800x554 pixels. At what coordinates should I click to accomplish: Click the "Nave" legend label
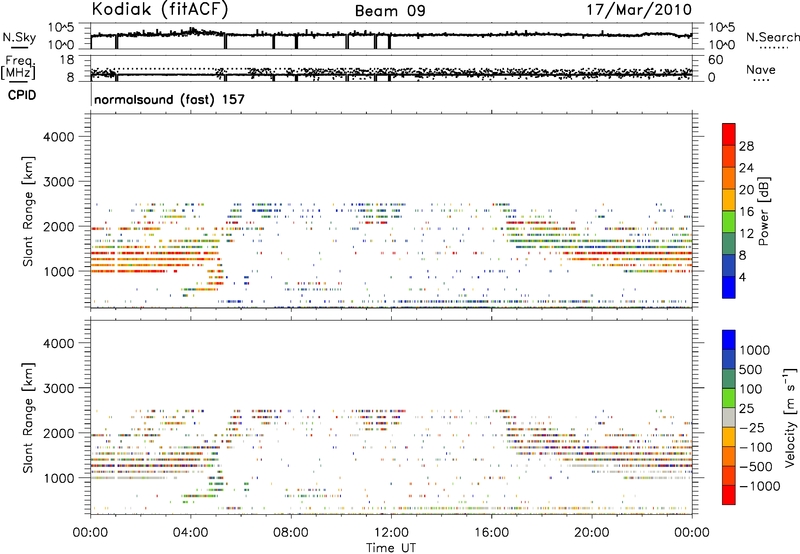click(x=761, y=69)
